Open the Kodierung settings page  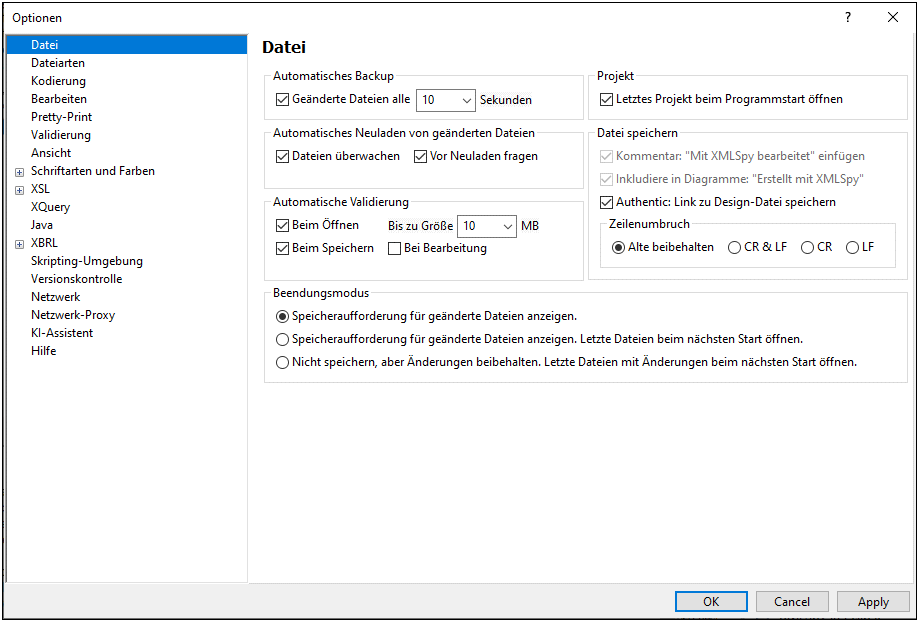coord(58,81)
